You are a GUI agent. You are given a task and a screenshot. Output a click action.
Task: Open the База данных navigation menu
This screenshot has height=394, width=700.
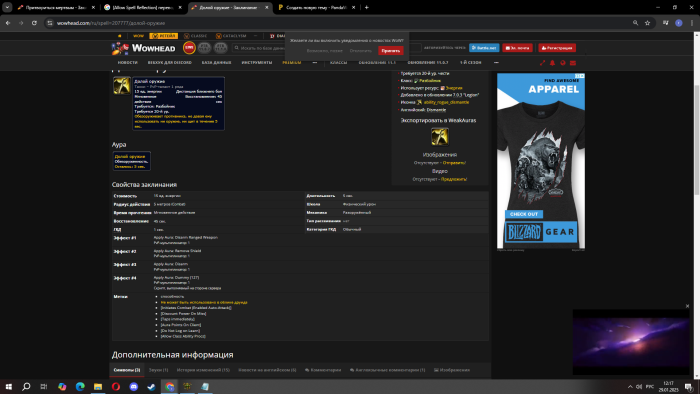click(x=216, y=62)
